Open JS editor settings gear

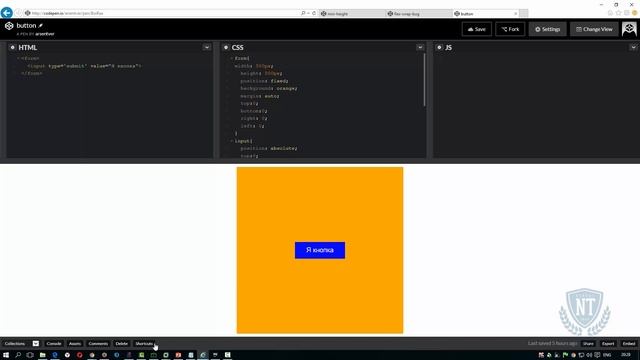pyautogui.click(x=439, y=47)
